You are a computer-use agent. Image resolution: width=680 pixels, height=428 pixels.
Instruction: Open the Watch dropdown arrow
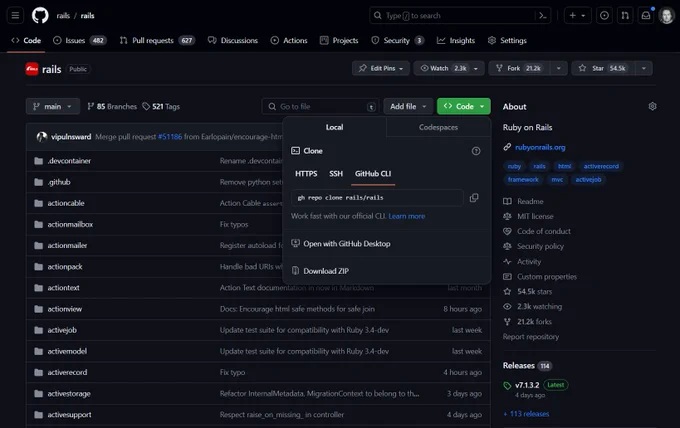[476, 69]
